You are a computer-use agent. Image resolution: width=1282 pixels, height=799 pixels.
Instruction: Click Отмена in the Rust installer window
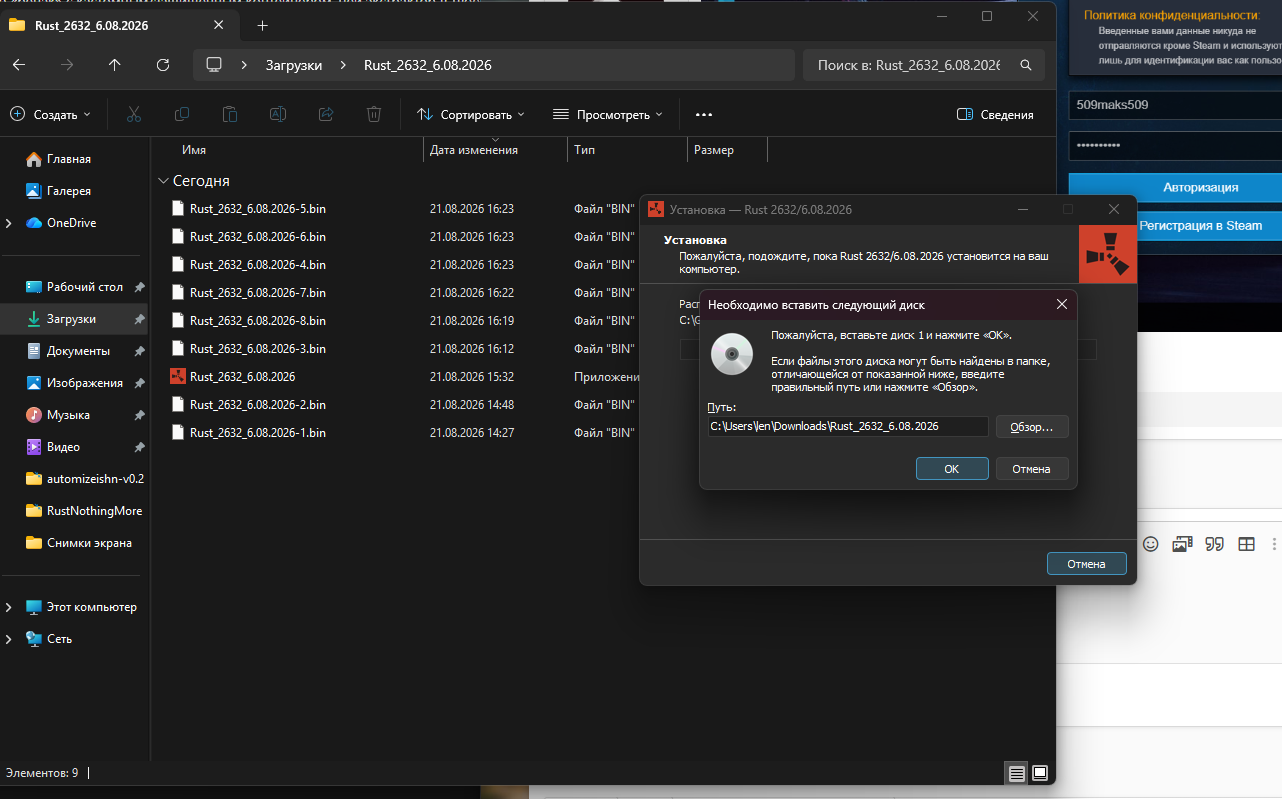click(1087, 564)
